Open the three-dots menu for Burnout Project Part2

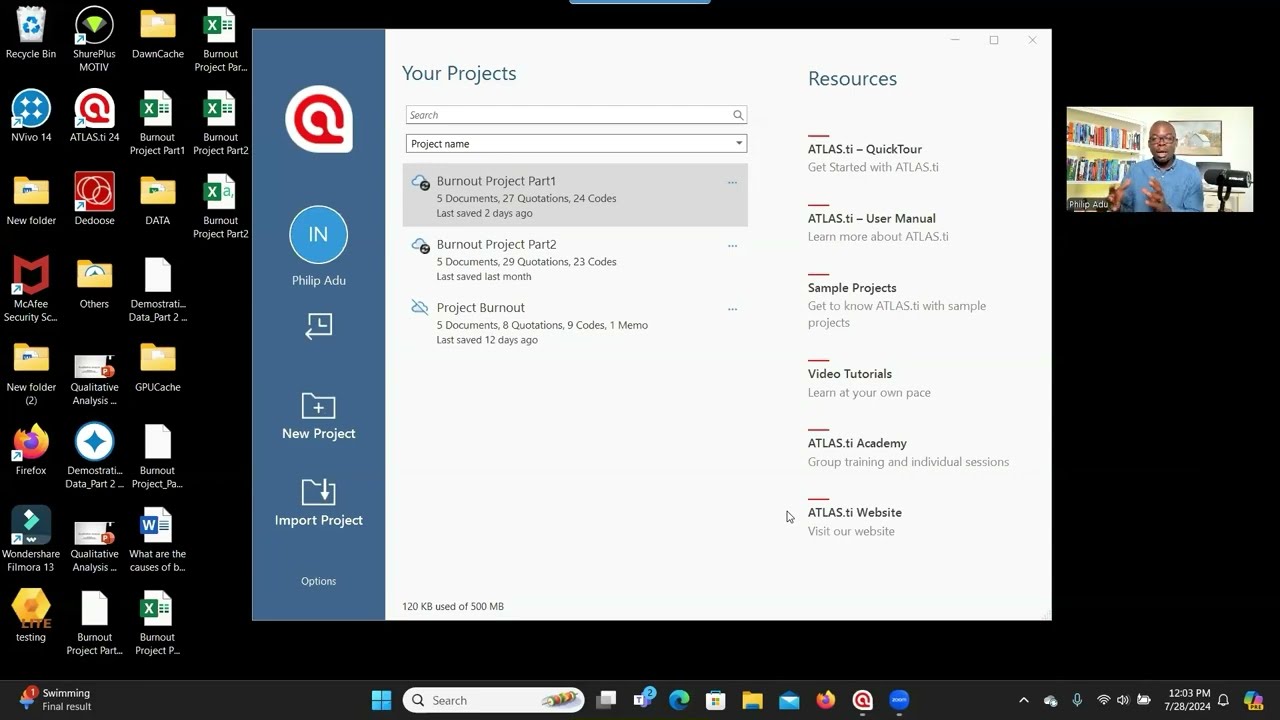pyautogui.click(x=732, y=246)
